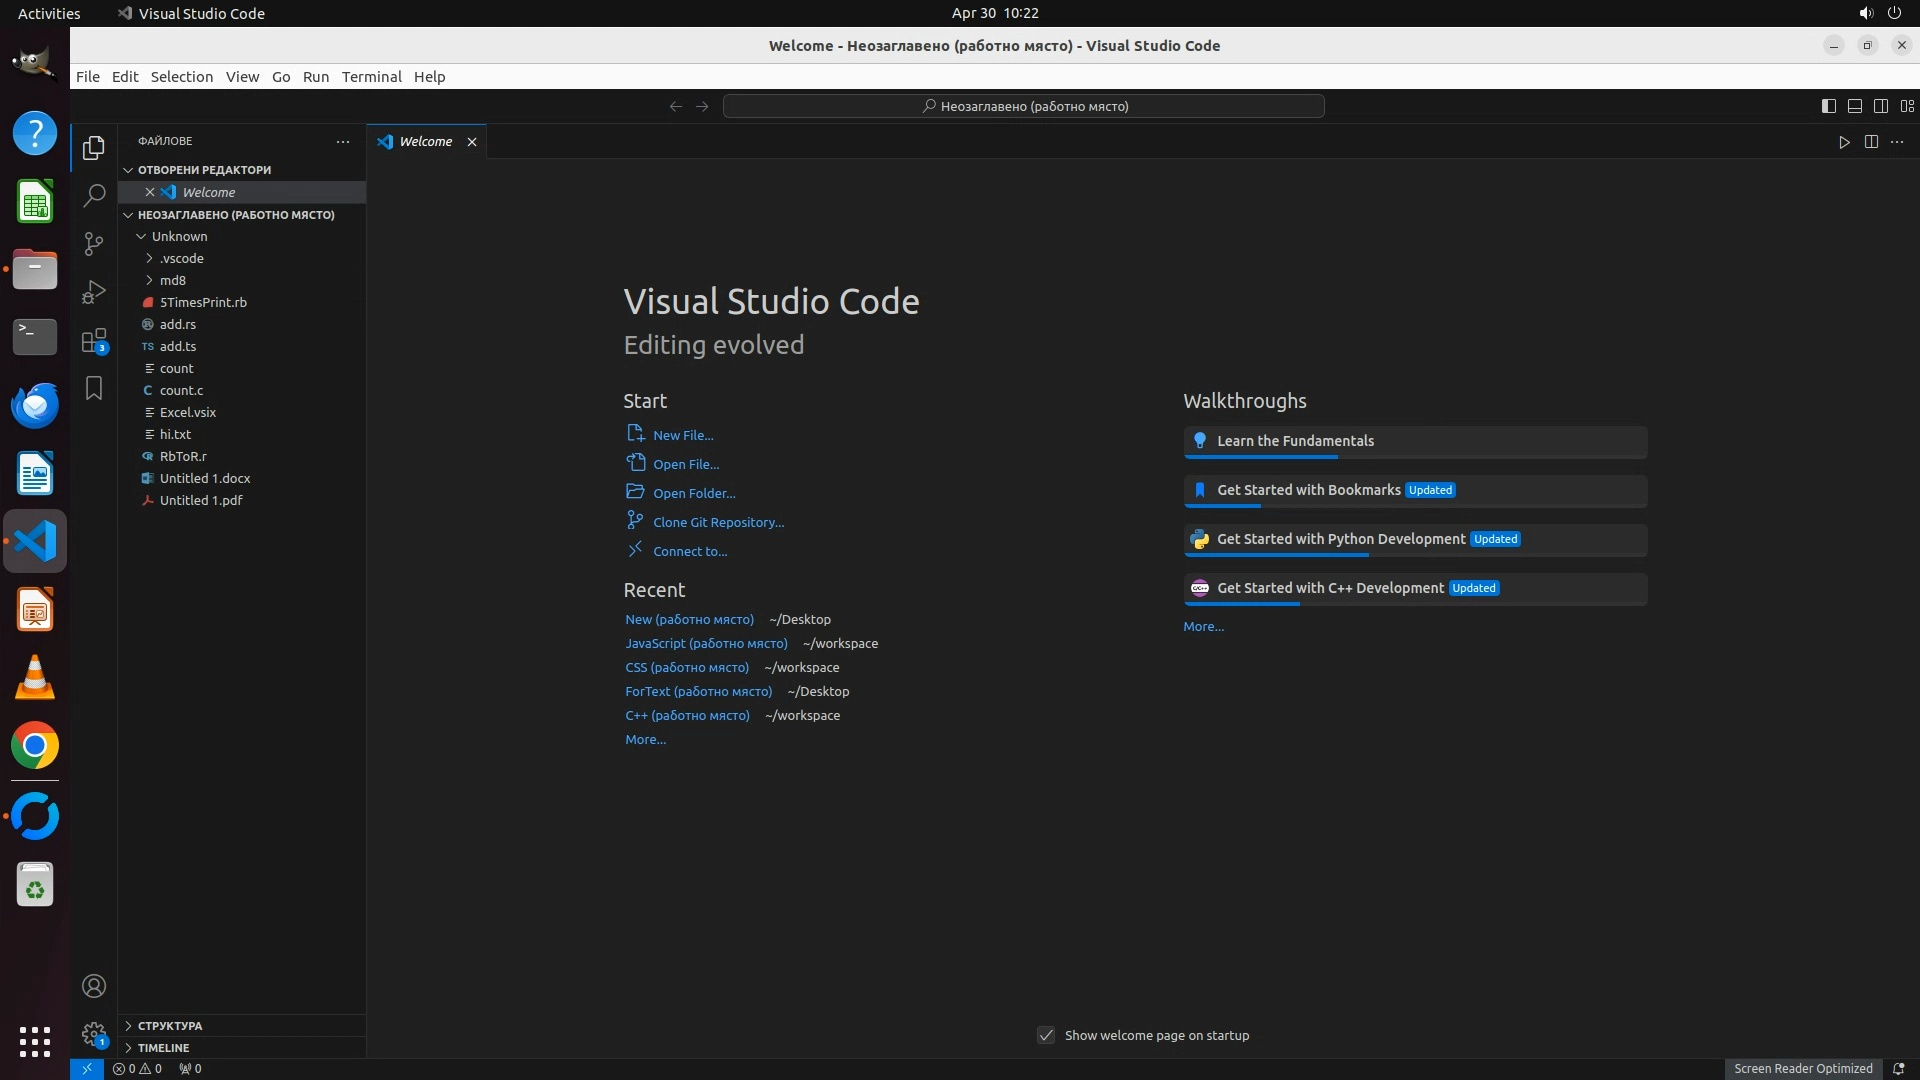Image resolution: width=1920 pixels, height=1080 pixels.
Task: Expand the TIMELINE section
Action: 163,1047
